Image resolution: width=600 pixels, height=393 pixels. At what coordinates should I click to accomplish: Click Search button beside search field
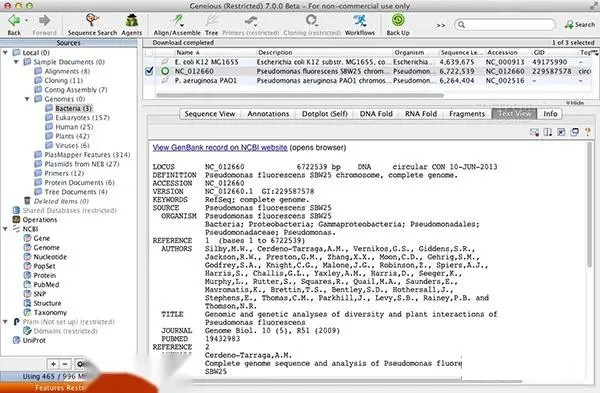point(580,24)
